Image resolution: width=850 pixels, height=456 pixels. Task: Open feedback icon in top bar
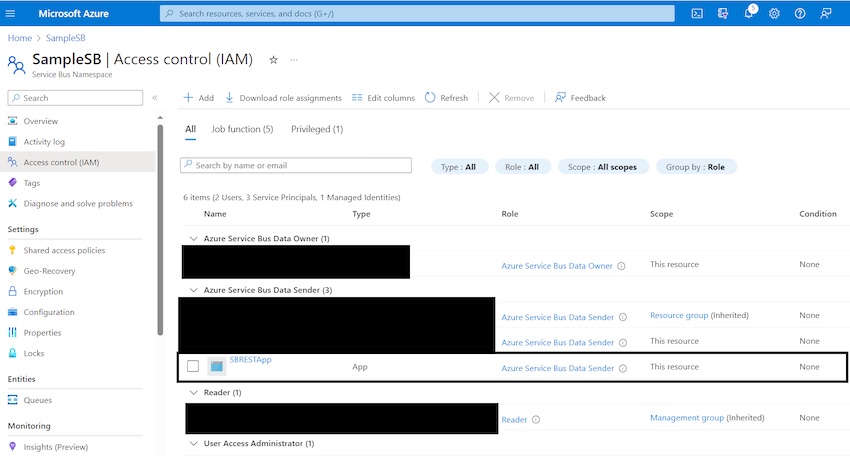pos(826,14)
